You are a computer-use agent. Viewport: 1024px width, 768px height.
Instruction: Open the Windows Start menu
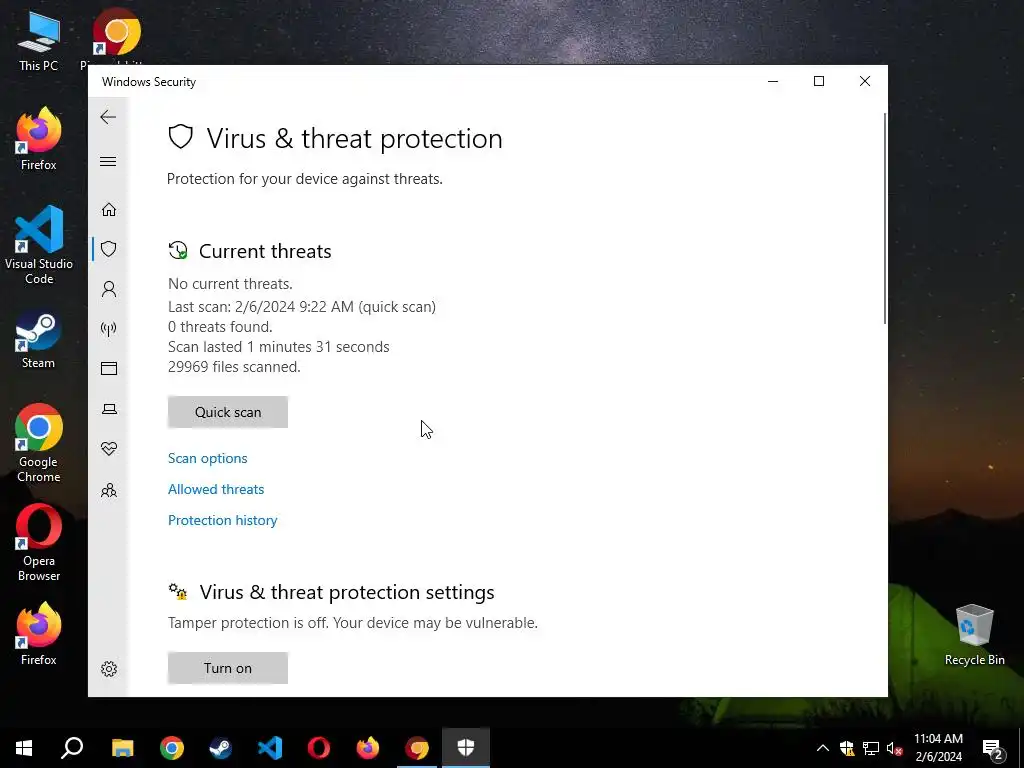(24, 748)
